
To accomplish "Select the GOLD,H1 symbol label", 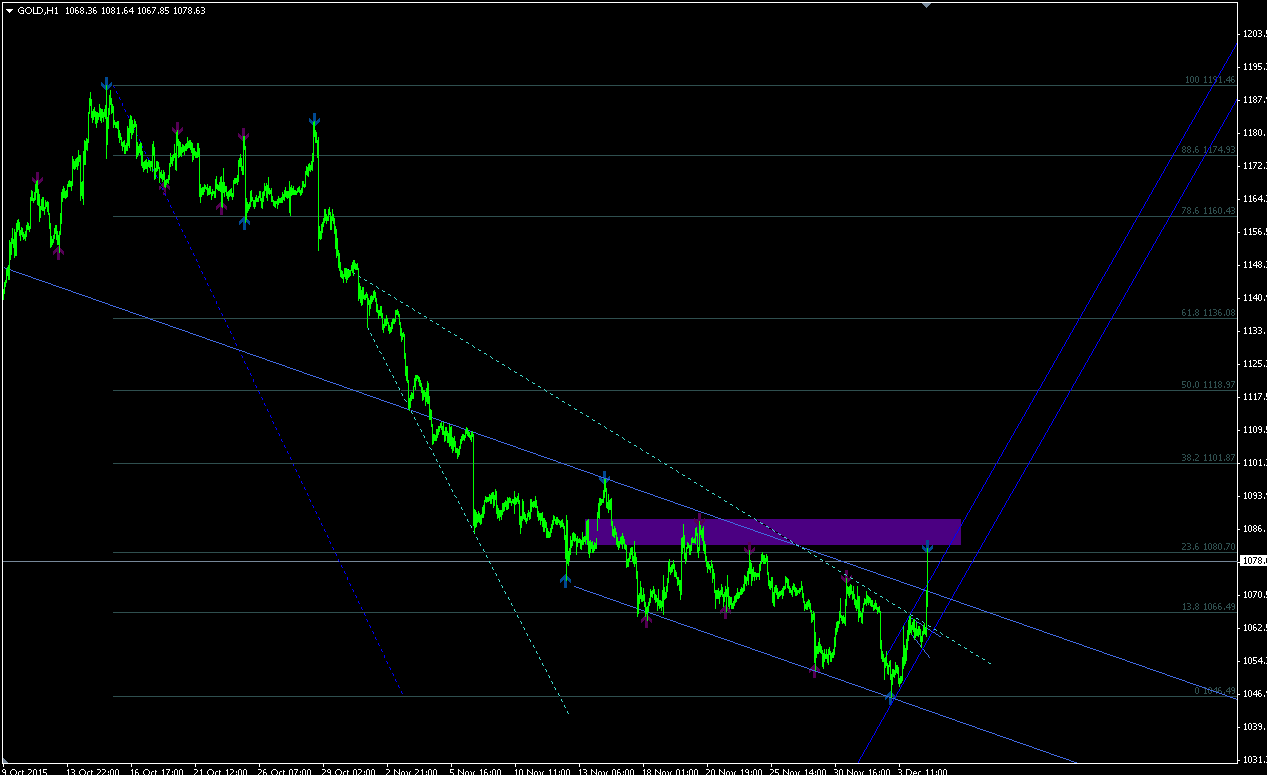I will 37,10.
